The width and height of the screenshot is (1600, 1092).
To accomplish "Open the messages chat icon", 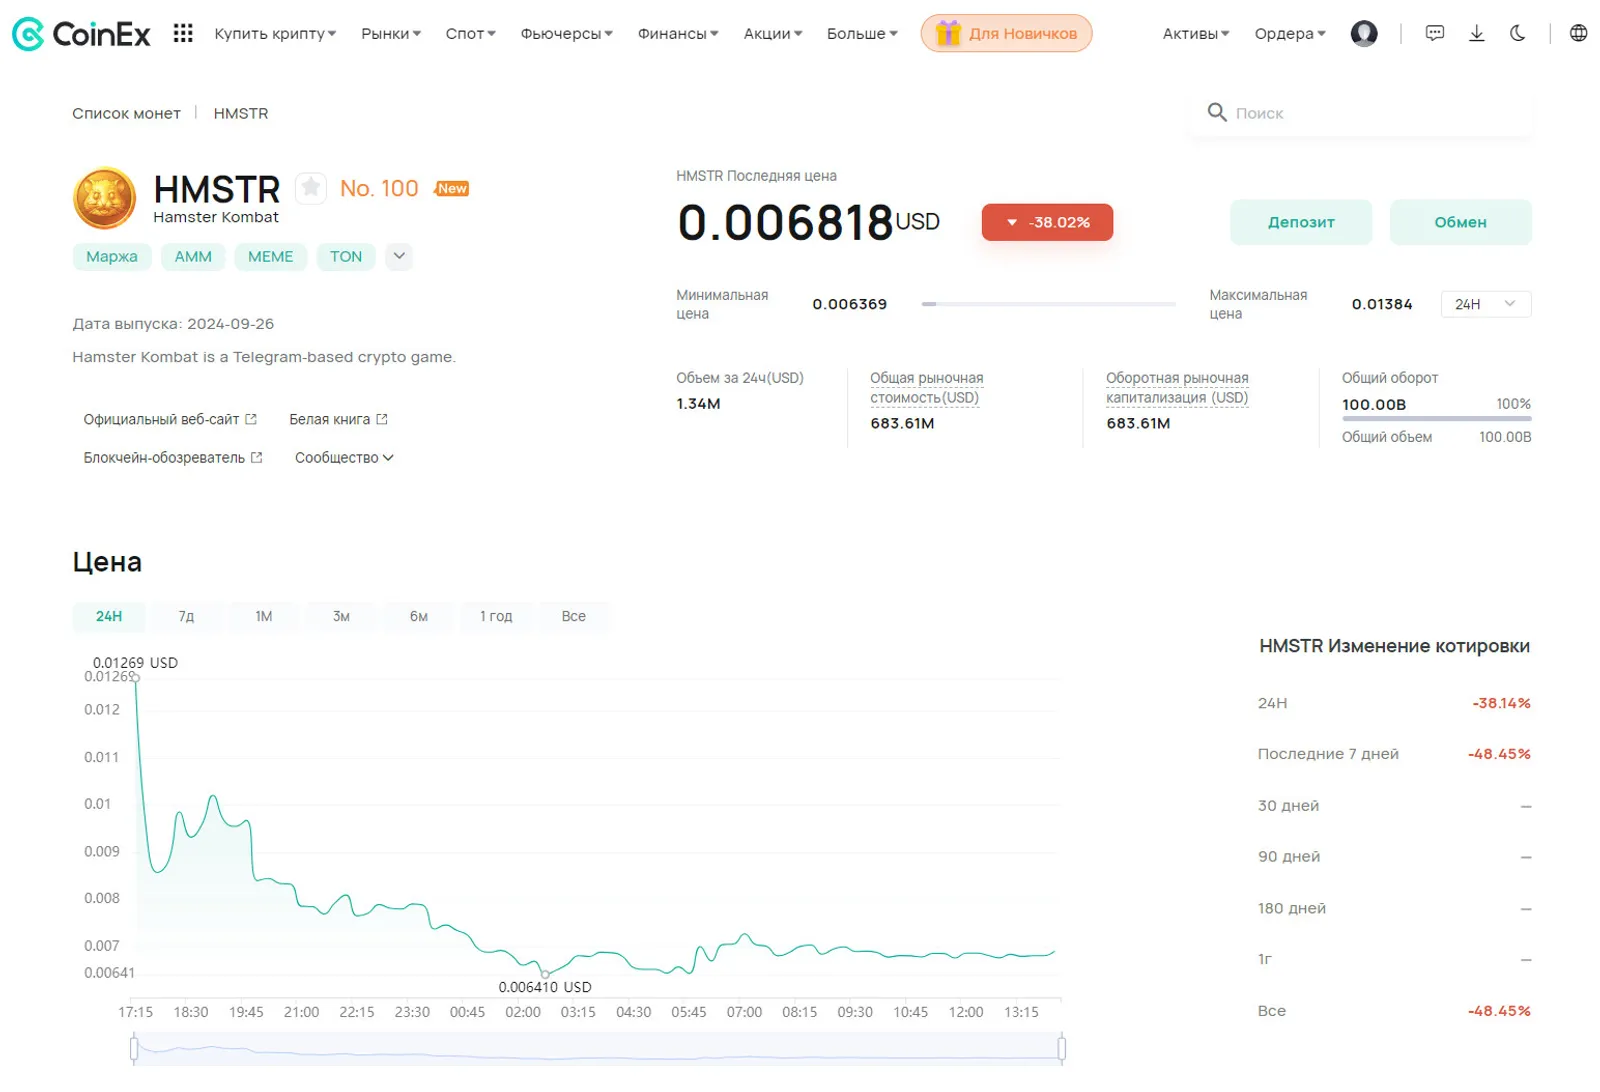I will [x=1434, y=34].
